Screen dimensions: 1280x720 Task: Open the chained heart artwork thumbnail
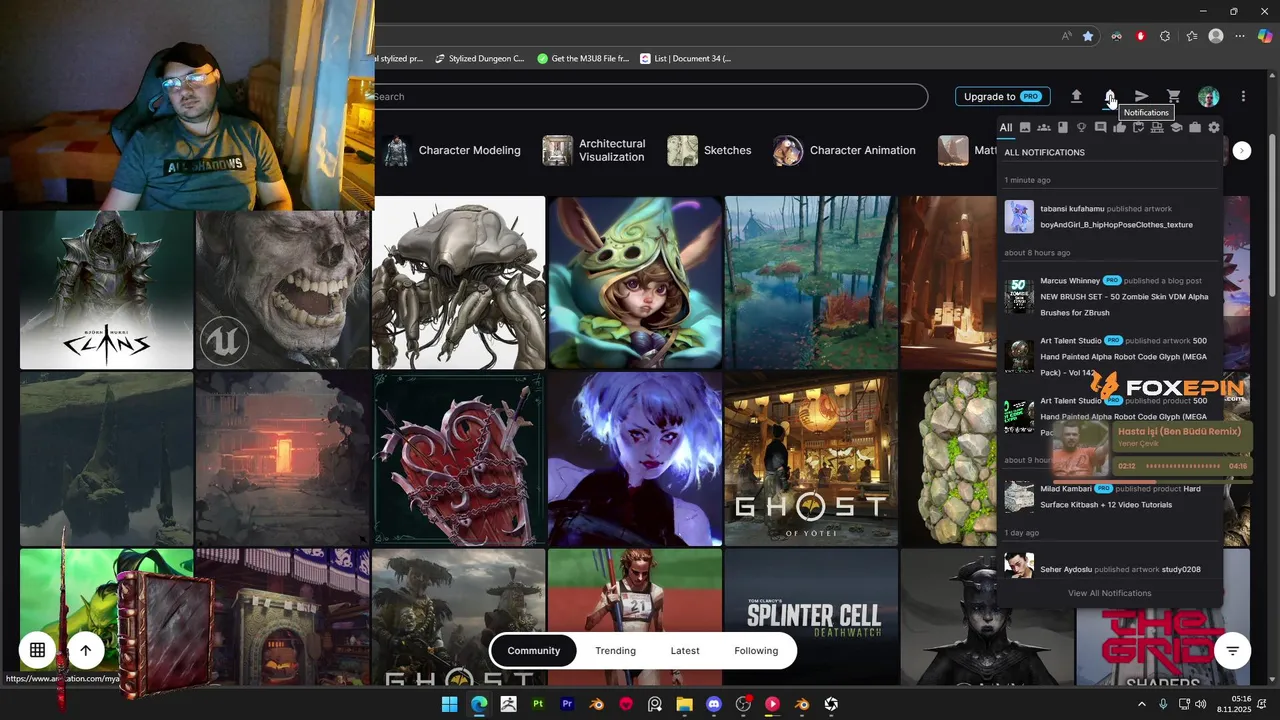click(459, 460)
